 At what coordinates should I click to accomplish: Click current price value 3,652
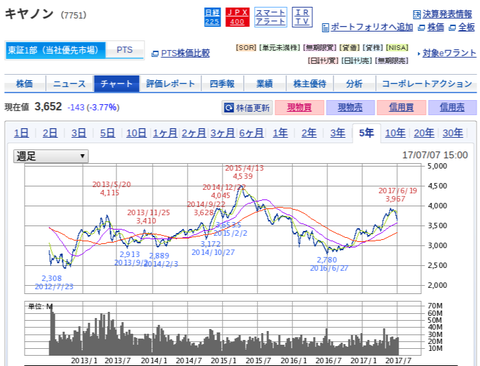[48, 107]
